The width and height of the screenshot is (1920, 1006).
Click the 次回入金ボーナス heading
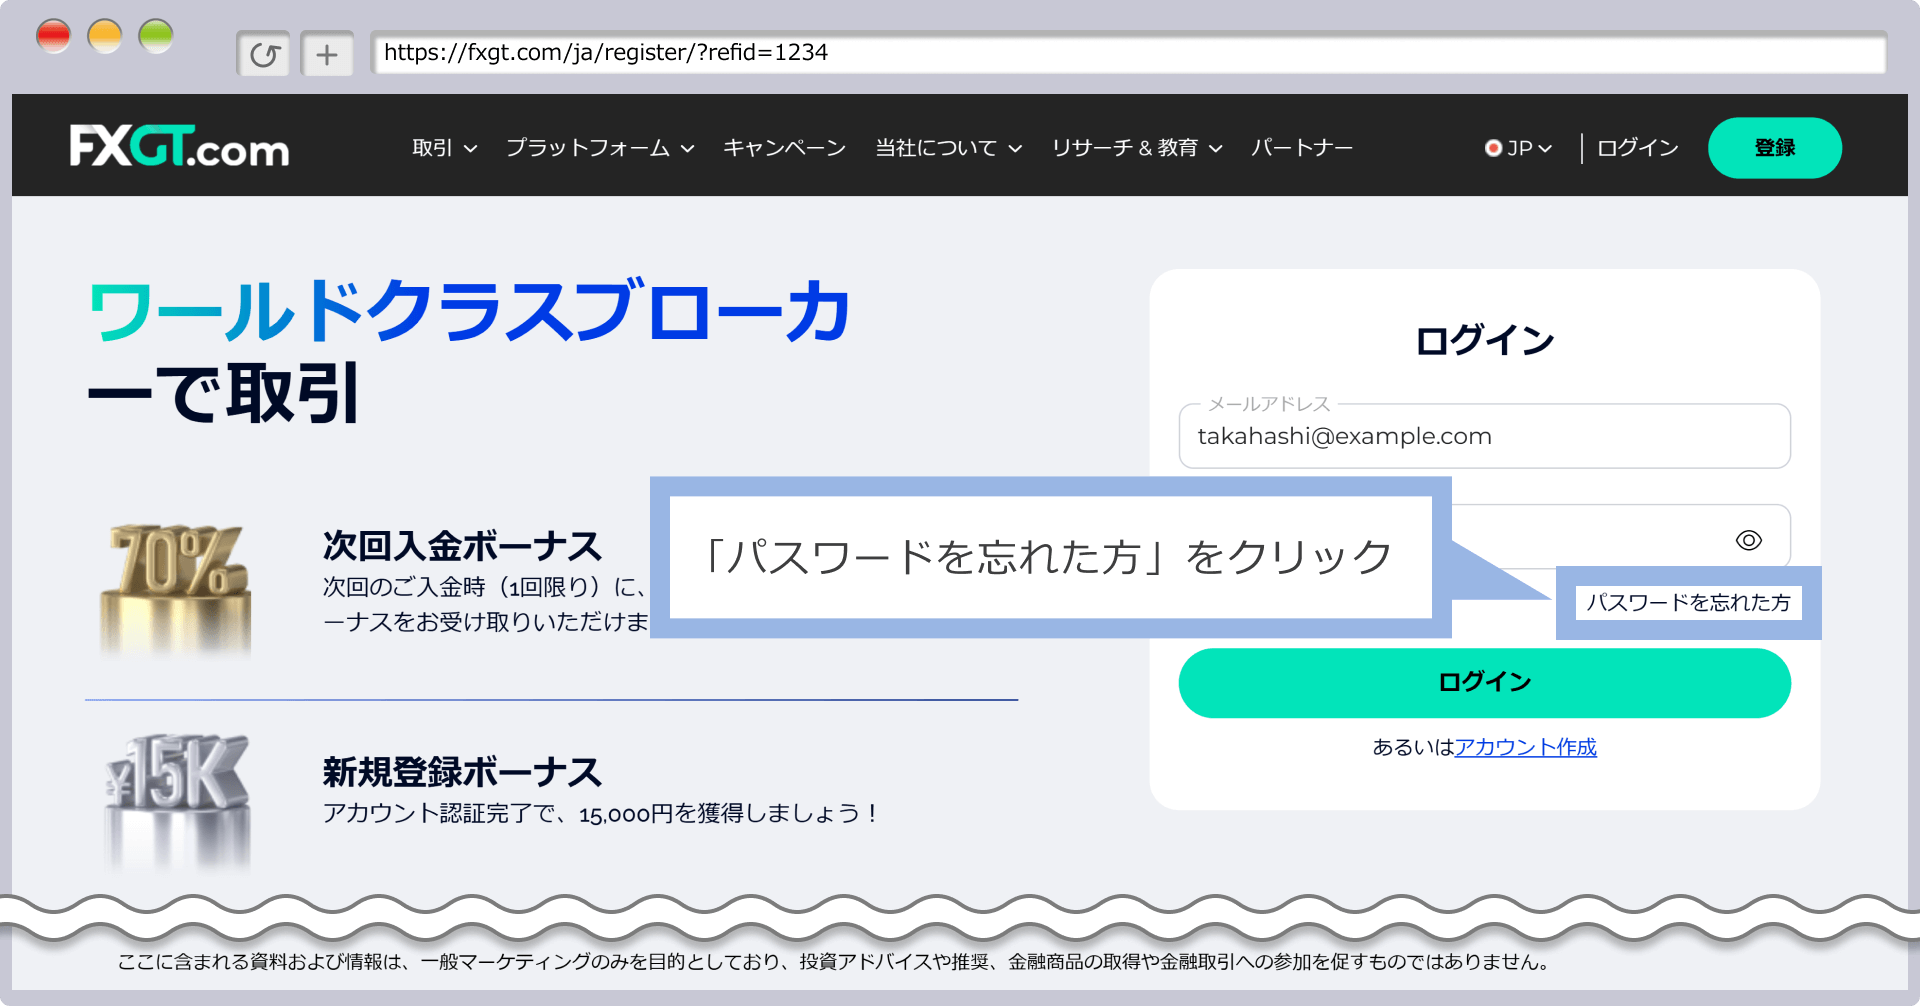(x=462, y=546)
